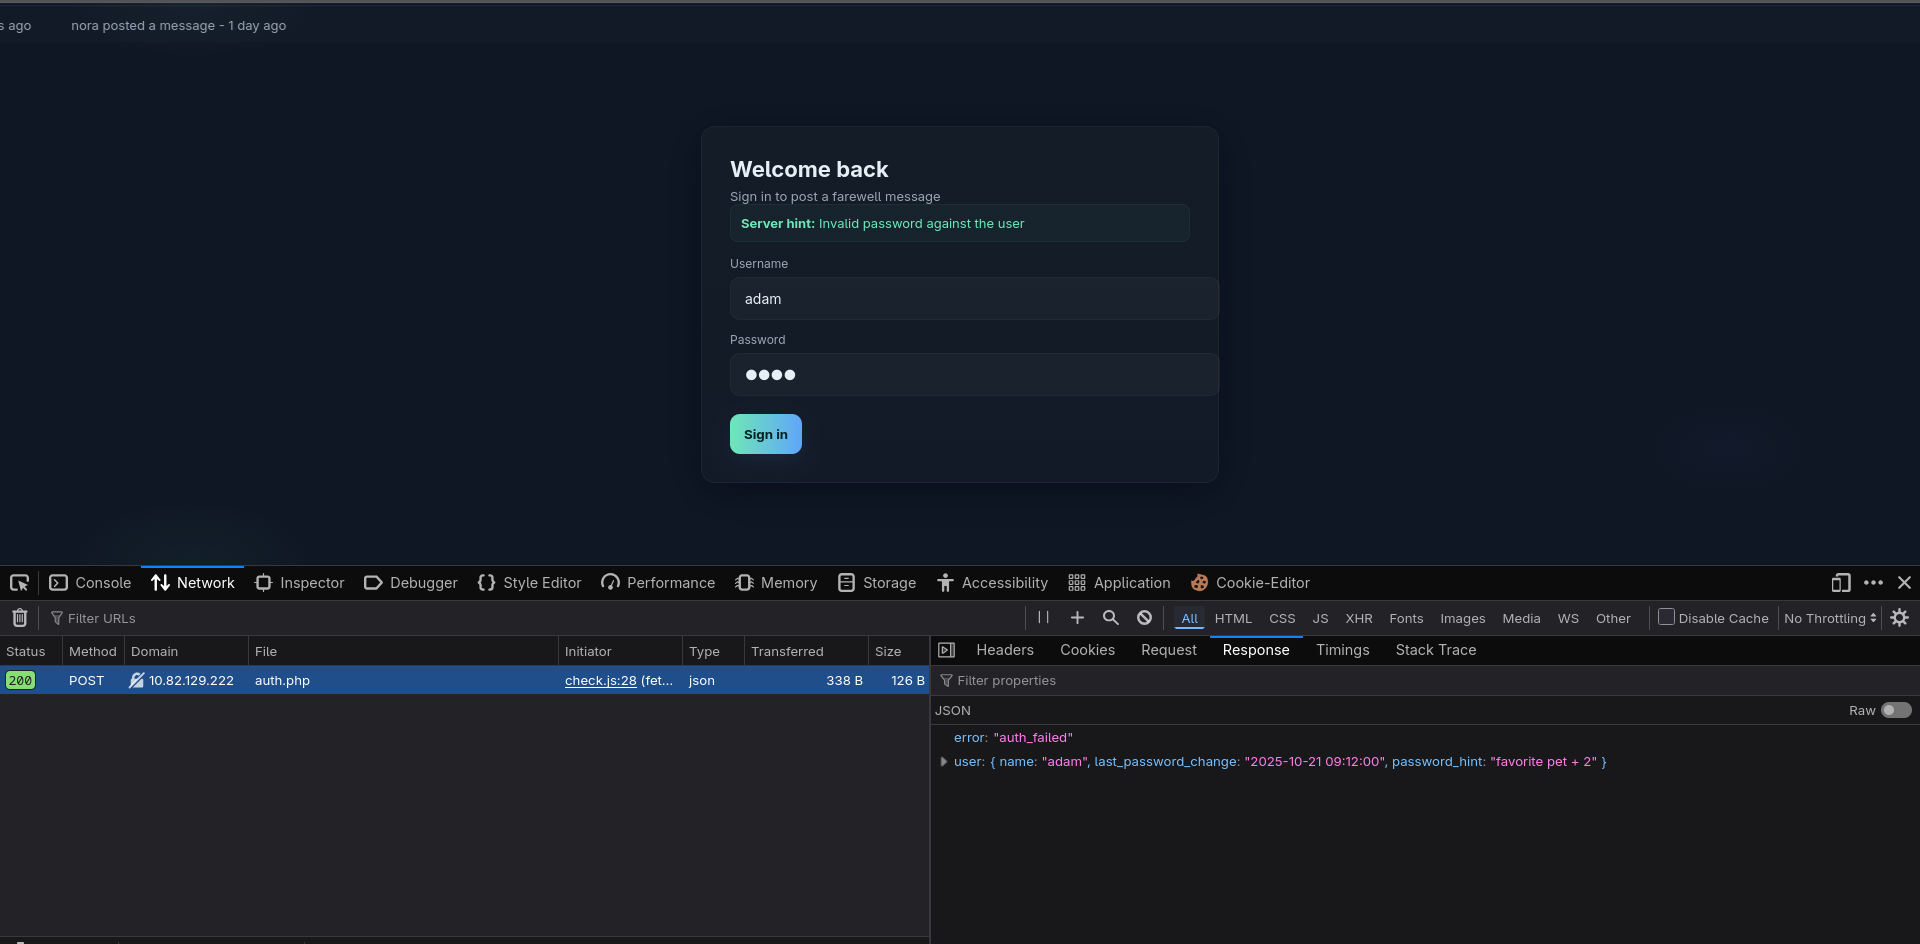Screen dimensions: 1920x944
Task: Select XHR request type filter
Action: [1358, 619]
